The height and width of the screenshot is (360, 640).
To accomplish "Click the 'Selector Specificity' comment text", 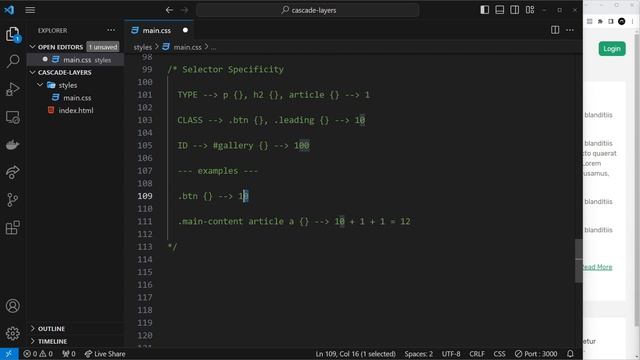I will coord(233,69).
